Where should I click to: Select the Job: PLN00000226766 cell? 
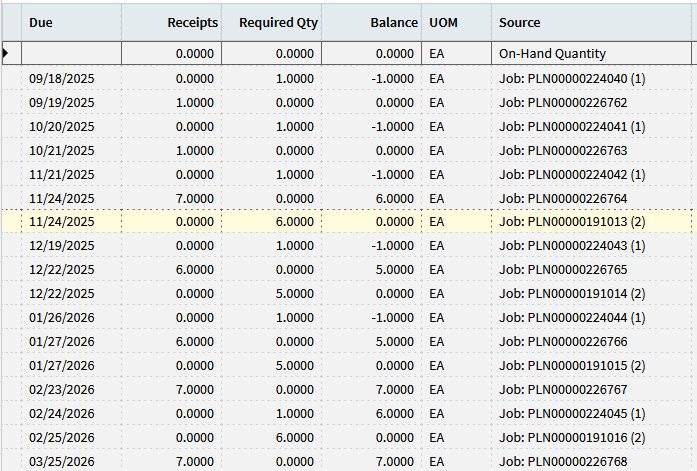[x=592, y=342]
